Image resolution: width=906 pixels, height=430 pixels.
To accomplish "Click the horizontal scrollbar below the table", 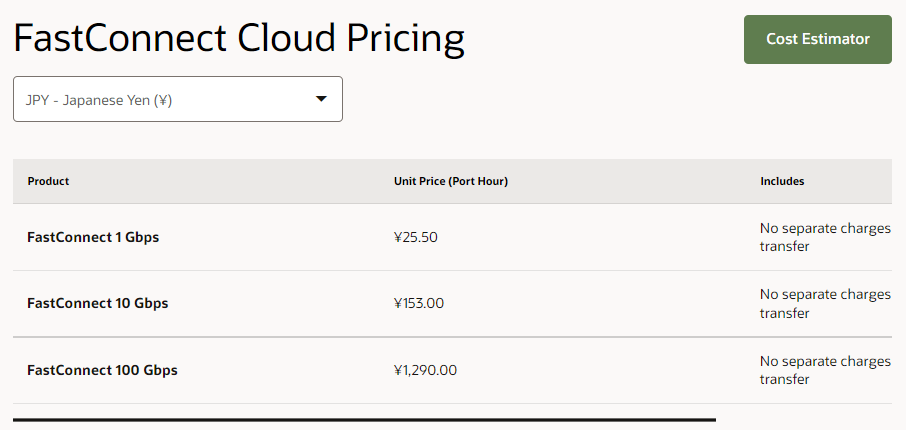I will [x=364, y=420].
